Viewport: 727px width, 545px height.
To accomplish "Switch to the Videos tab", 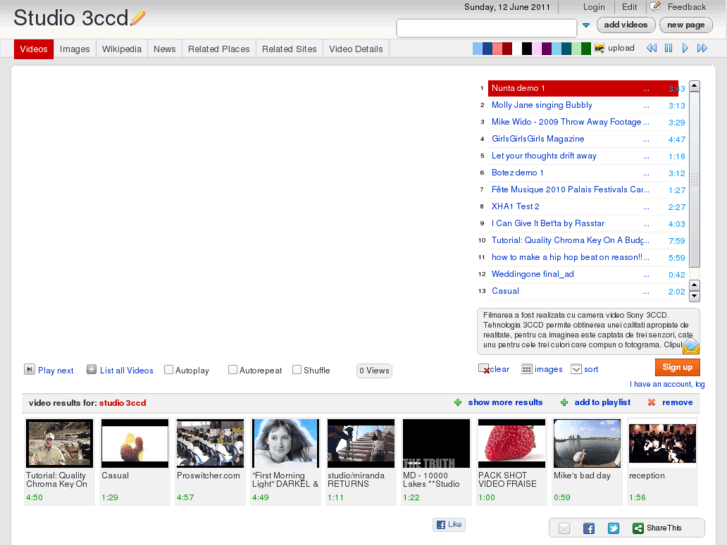I will pos(33,49).
